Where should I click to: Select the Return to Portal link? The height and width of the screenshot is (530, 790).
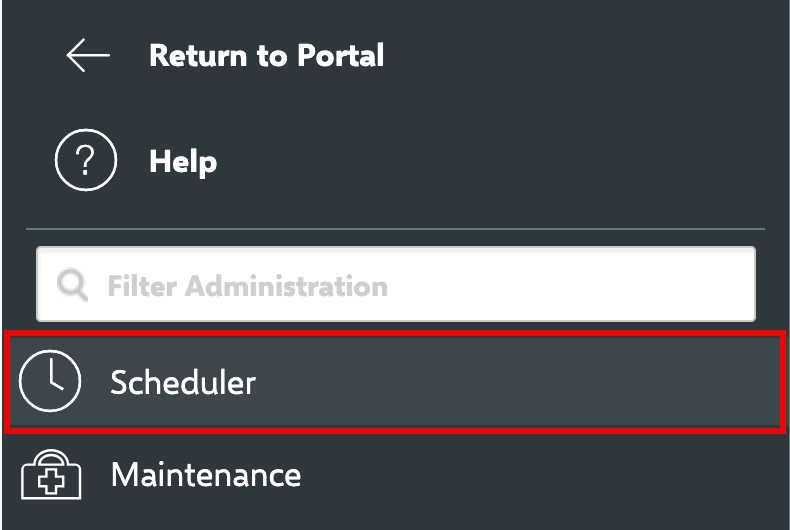(265, 56)
